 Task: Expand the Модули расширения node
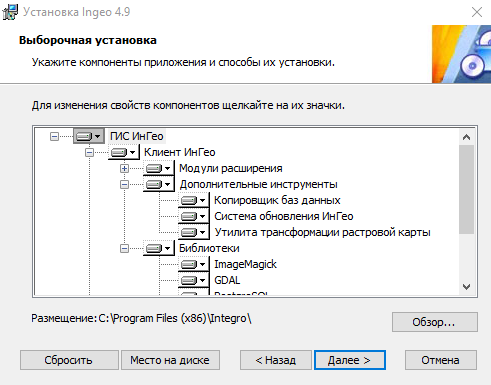click(x=124, y=168)
